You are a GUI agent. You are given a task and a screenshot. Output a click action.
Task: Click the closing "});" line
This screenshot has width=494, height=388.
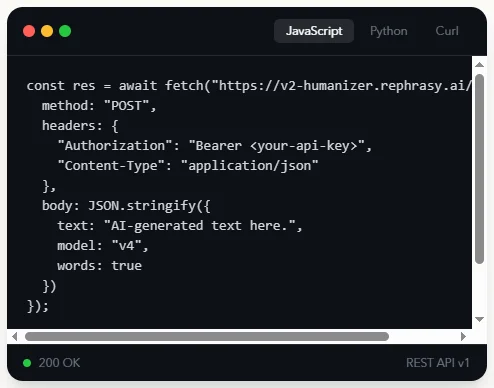(x=38, y=306)
